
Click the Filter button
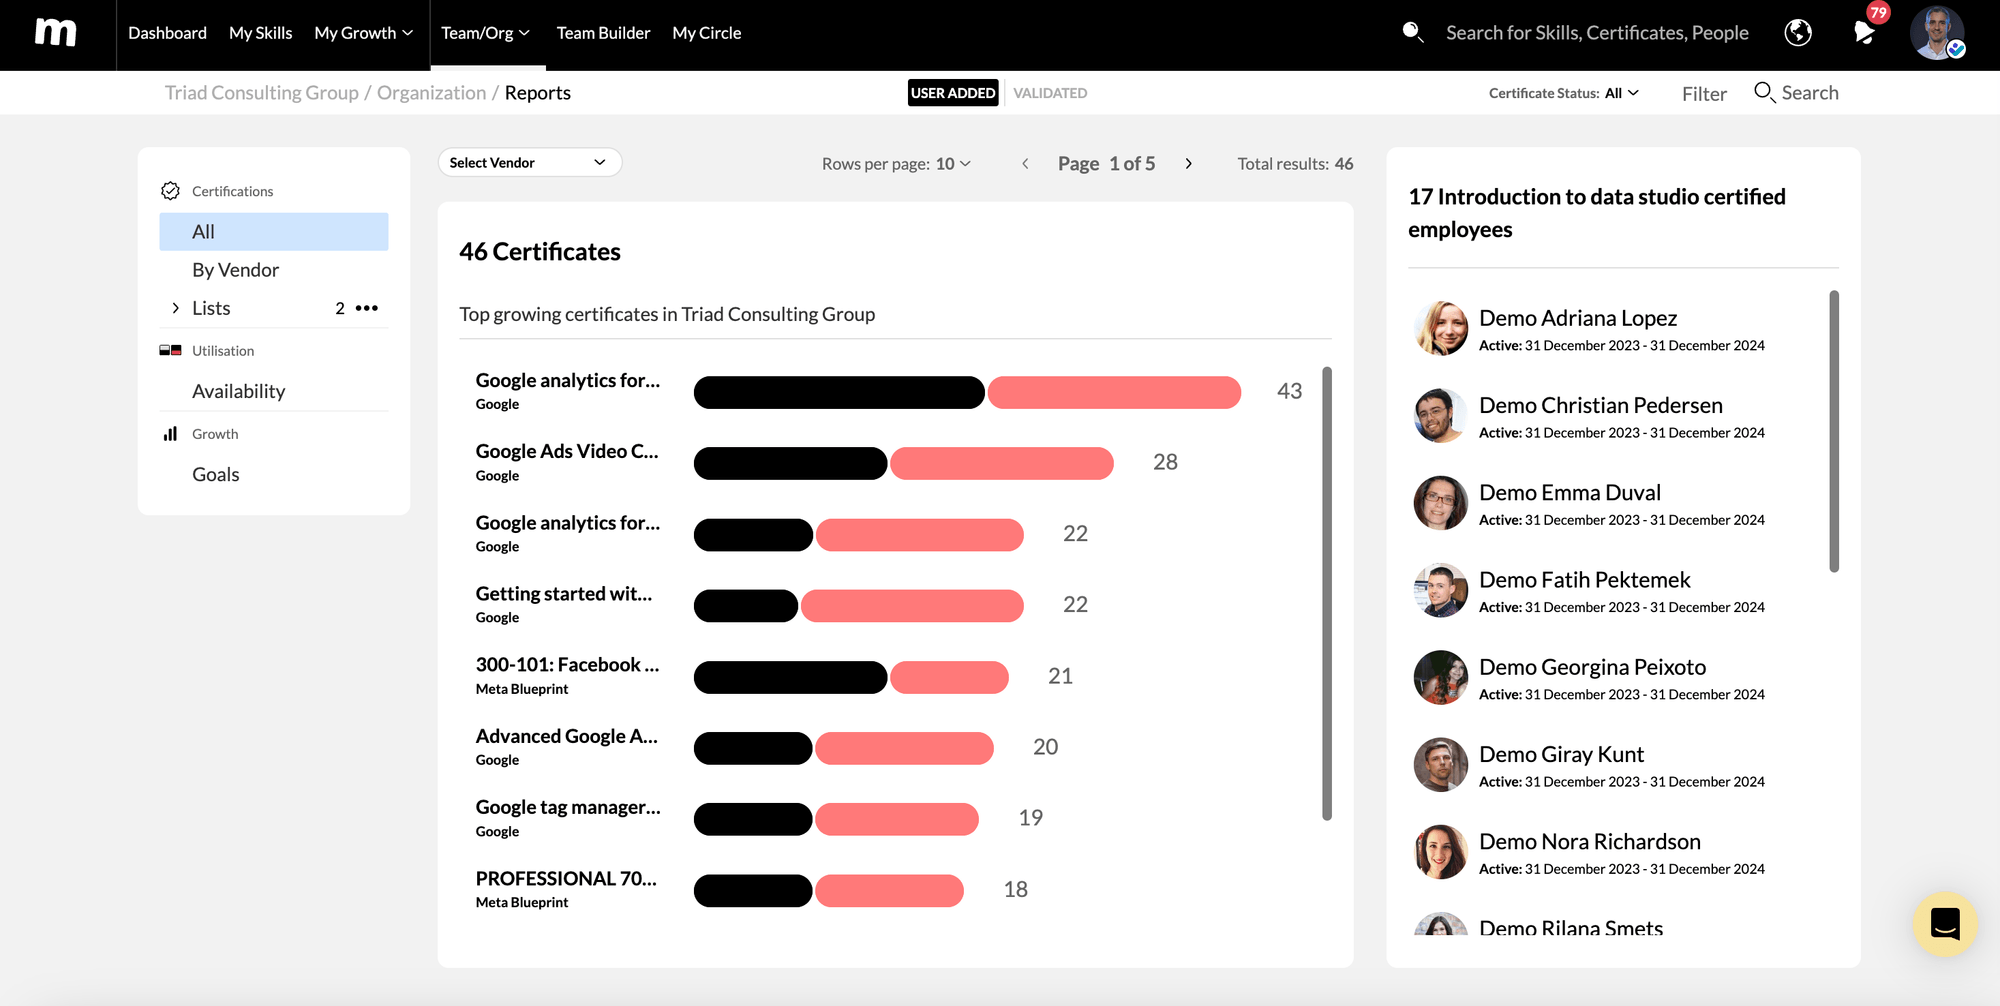[1704, 93]
